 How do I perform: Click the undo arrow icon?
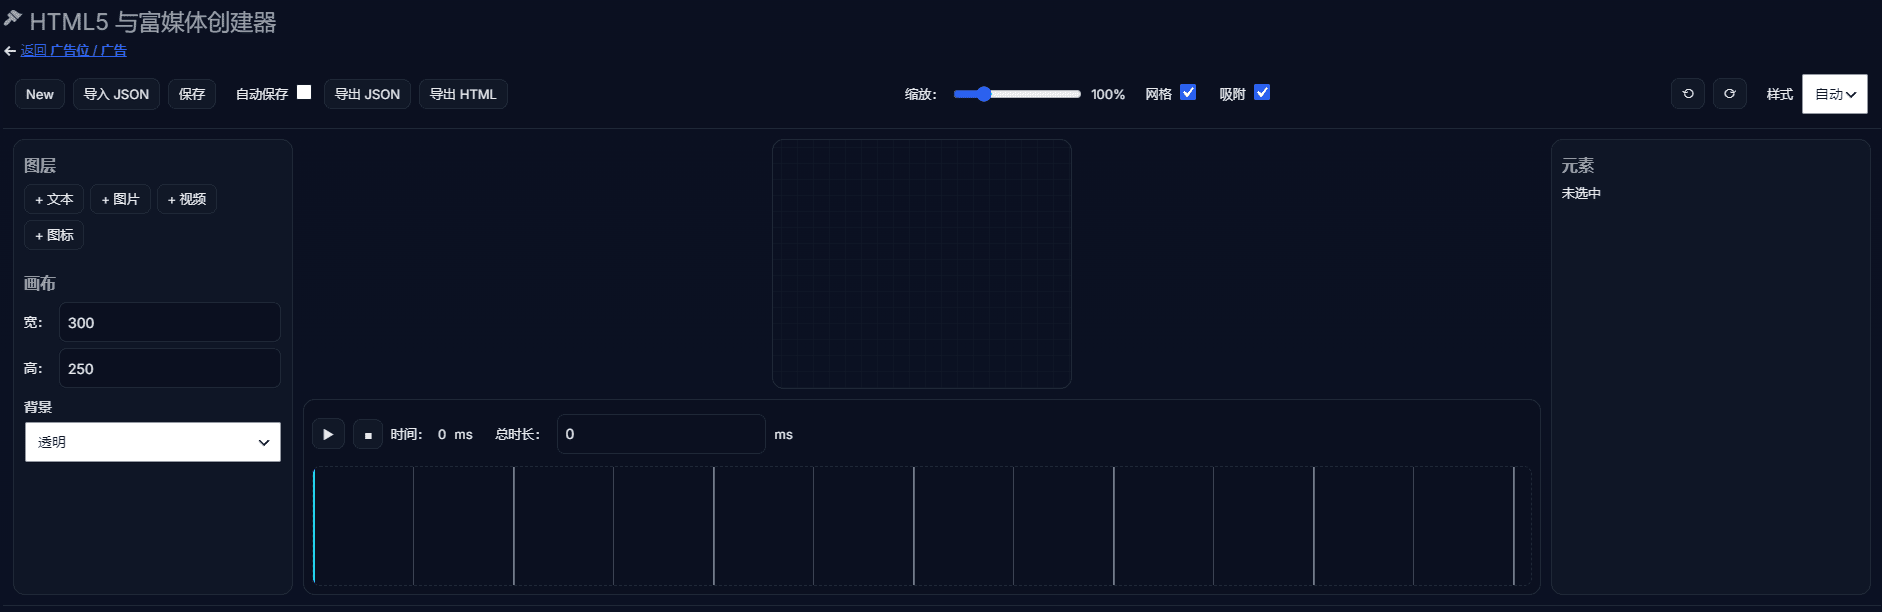pyautogui.click(x=1688, y=94)
